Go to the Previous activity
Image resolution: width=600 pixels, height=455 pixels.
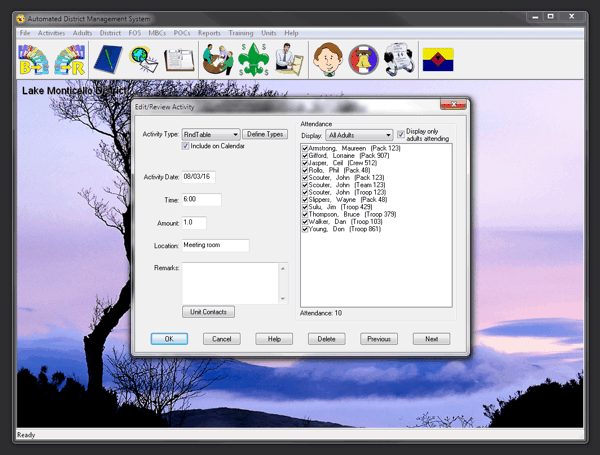coord(379,339)
